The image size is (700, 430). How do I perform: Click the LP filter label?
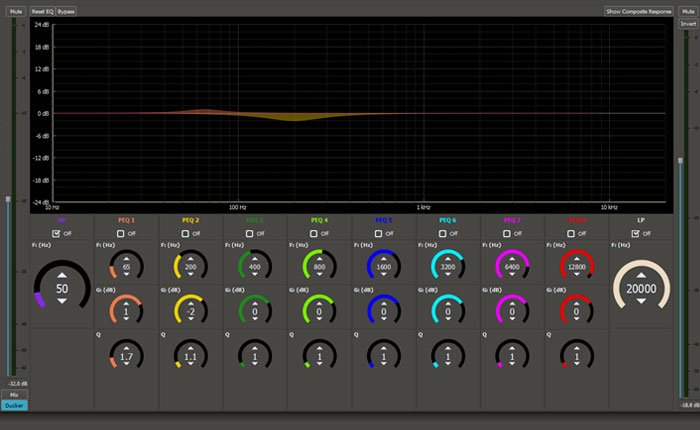[x=641, y=220]
